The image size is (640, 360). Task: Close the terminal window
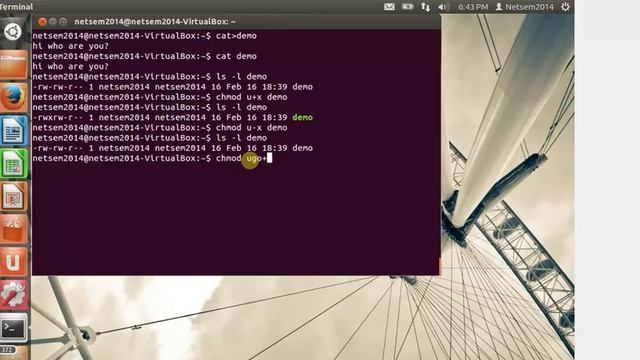[x=42, y=21]
